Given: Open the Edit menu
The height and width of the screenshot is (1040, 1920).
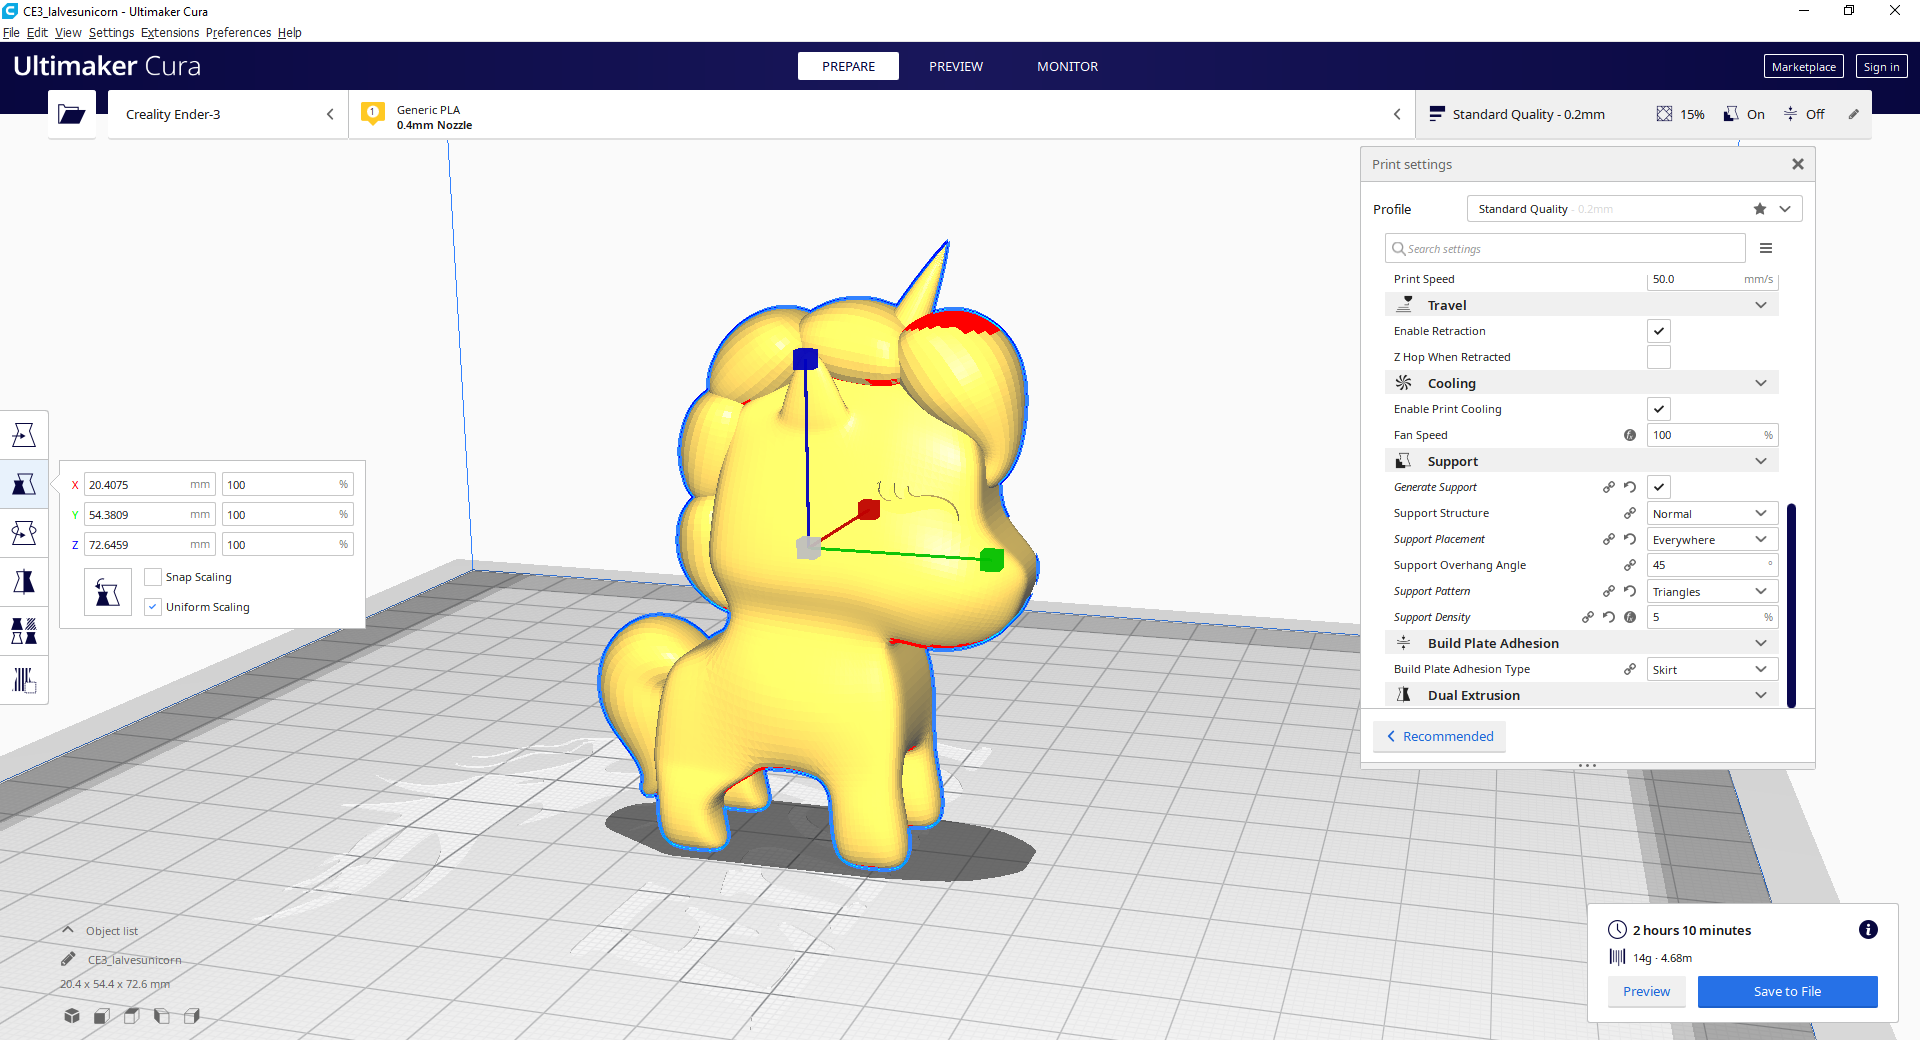Looking at the screenshot, I should (37, 32).
